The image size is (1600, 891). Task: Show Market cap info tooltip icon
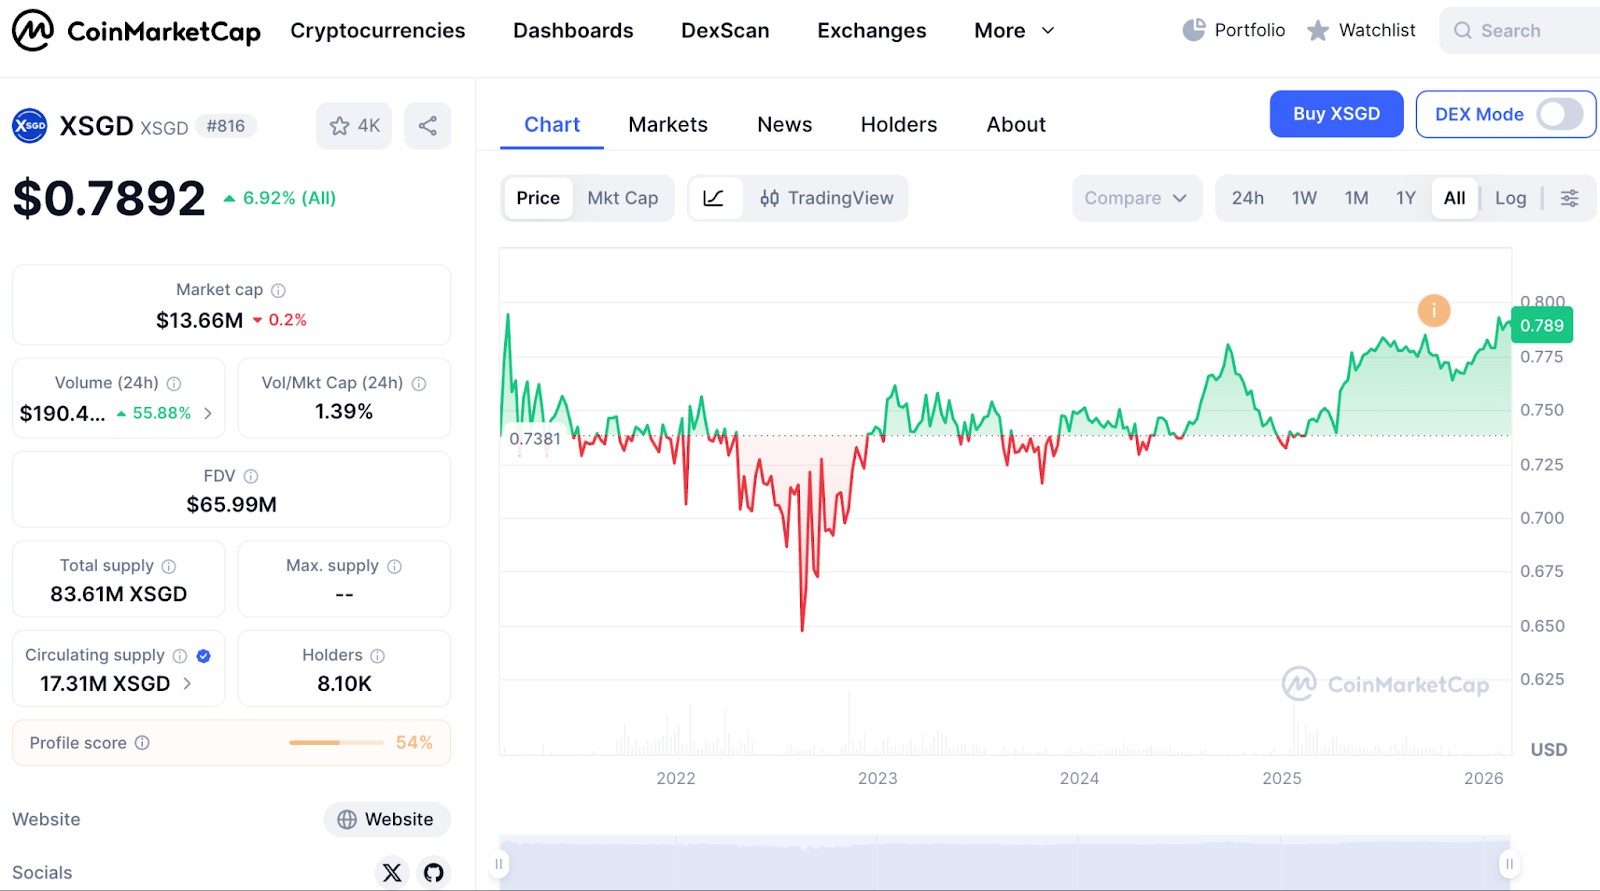[278, 291]
